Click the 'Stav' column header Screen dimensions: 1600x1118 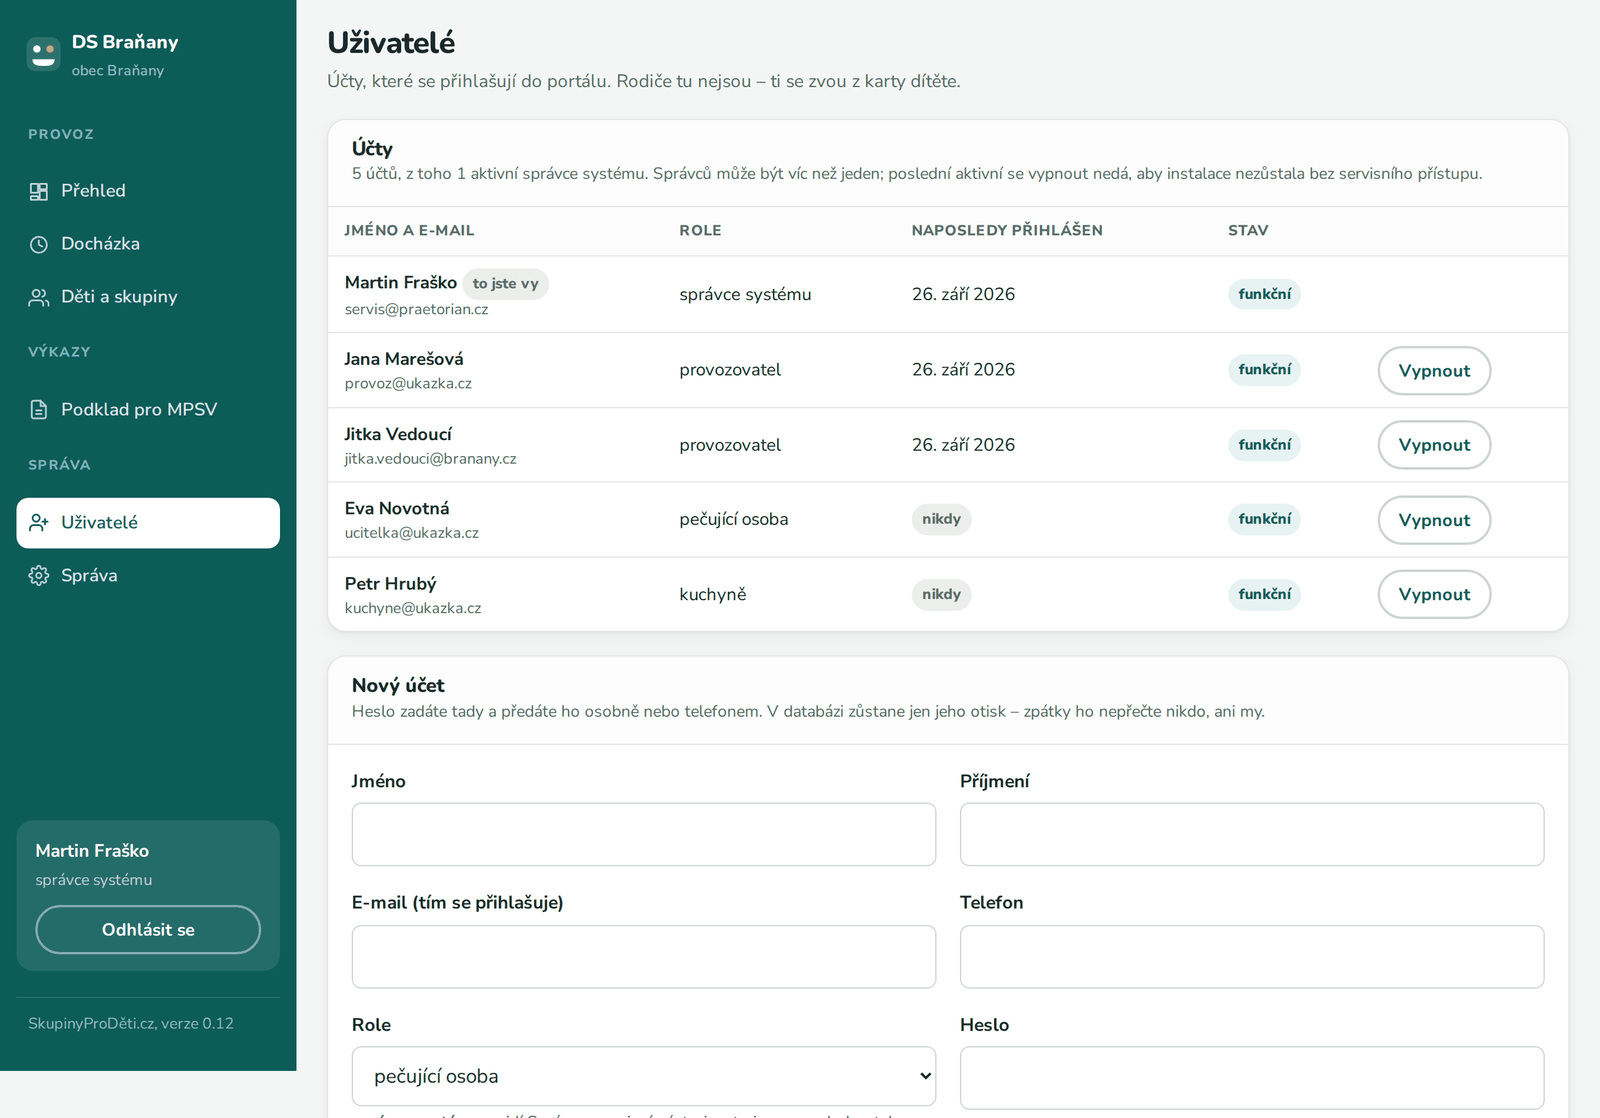tap(1248, 230)
